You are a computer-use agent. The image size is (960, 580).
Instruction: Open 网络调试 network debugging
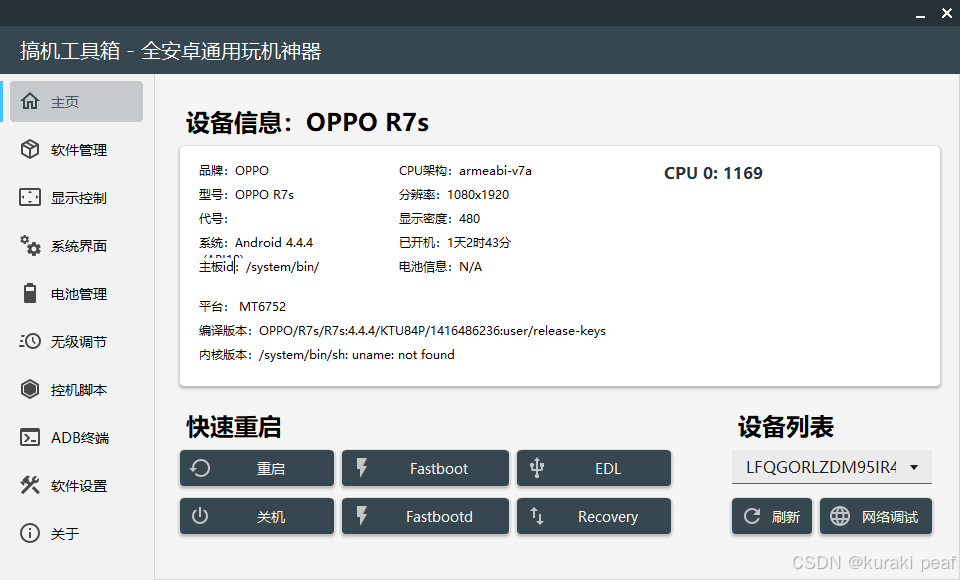coord(876,516)
